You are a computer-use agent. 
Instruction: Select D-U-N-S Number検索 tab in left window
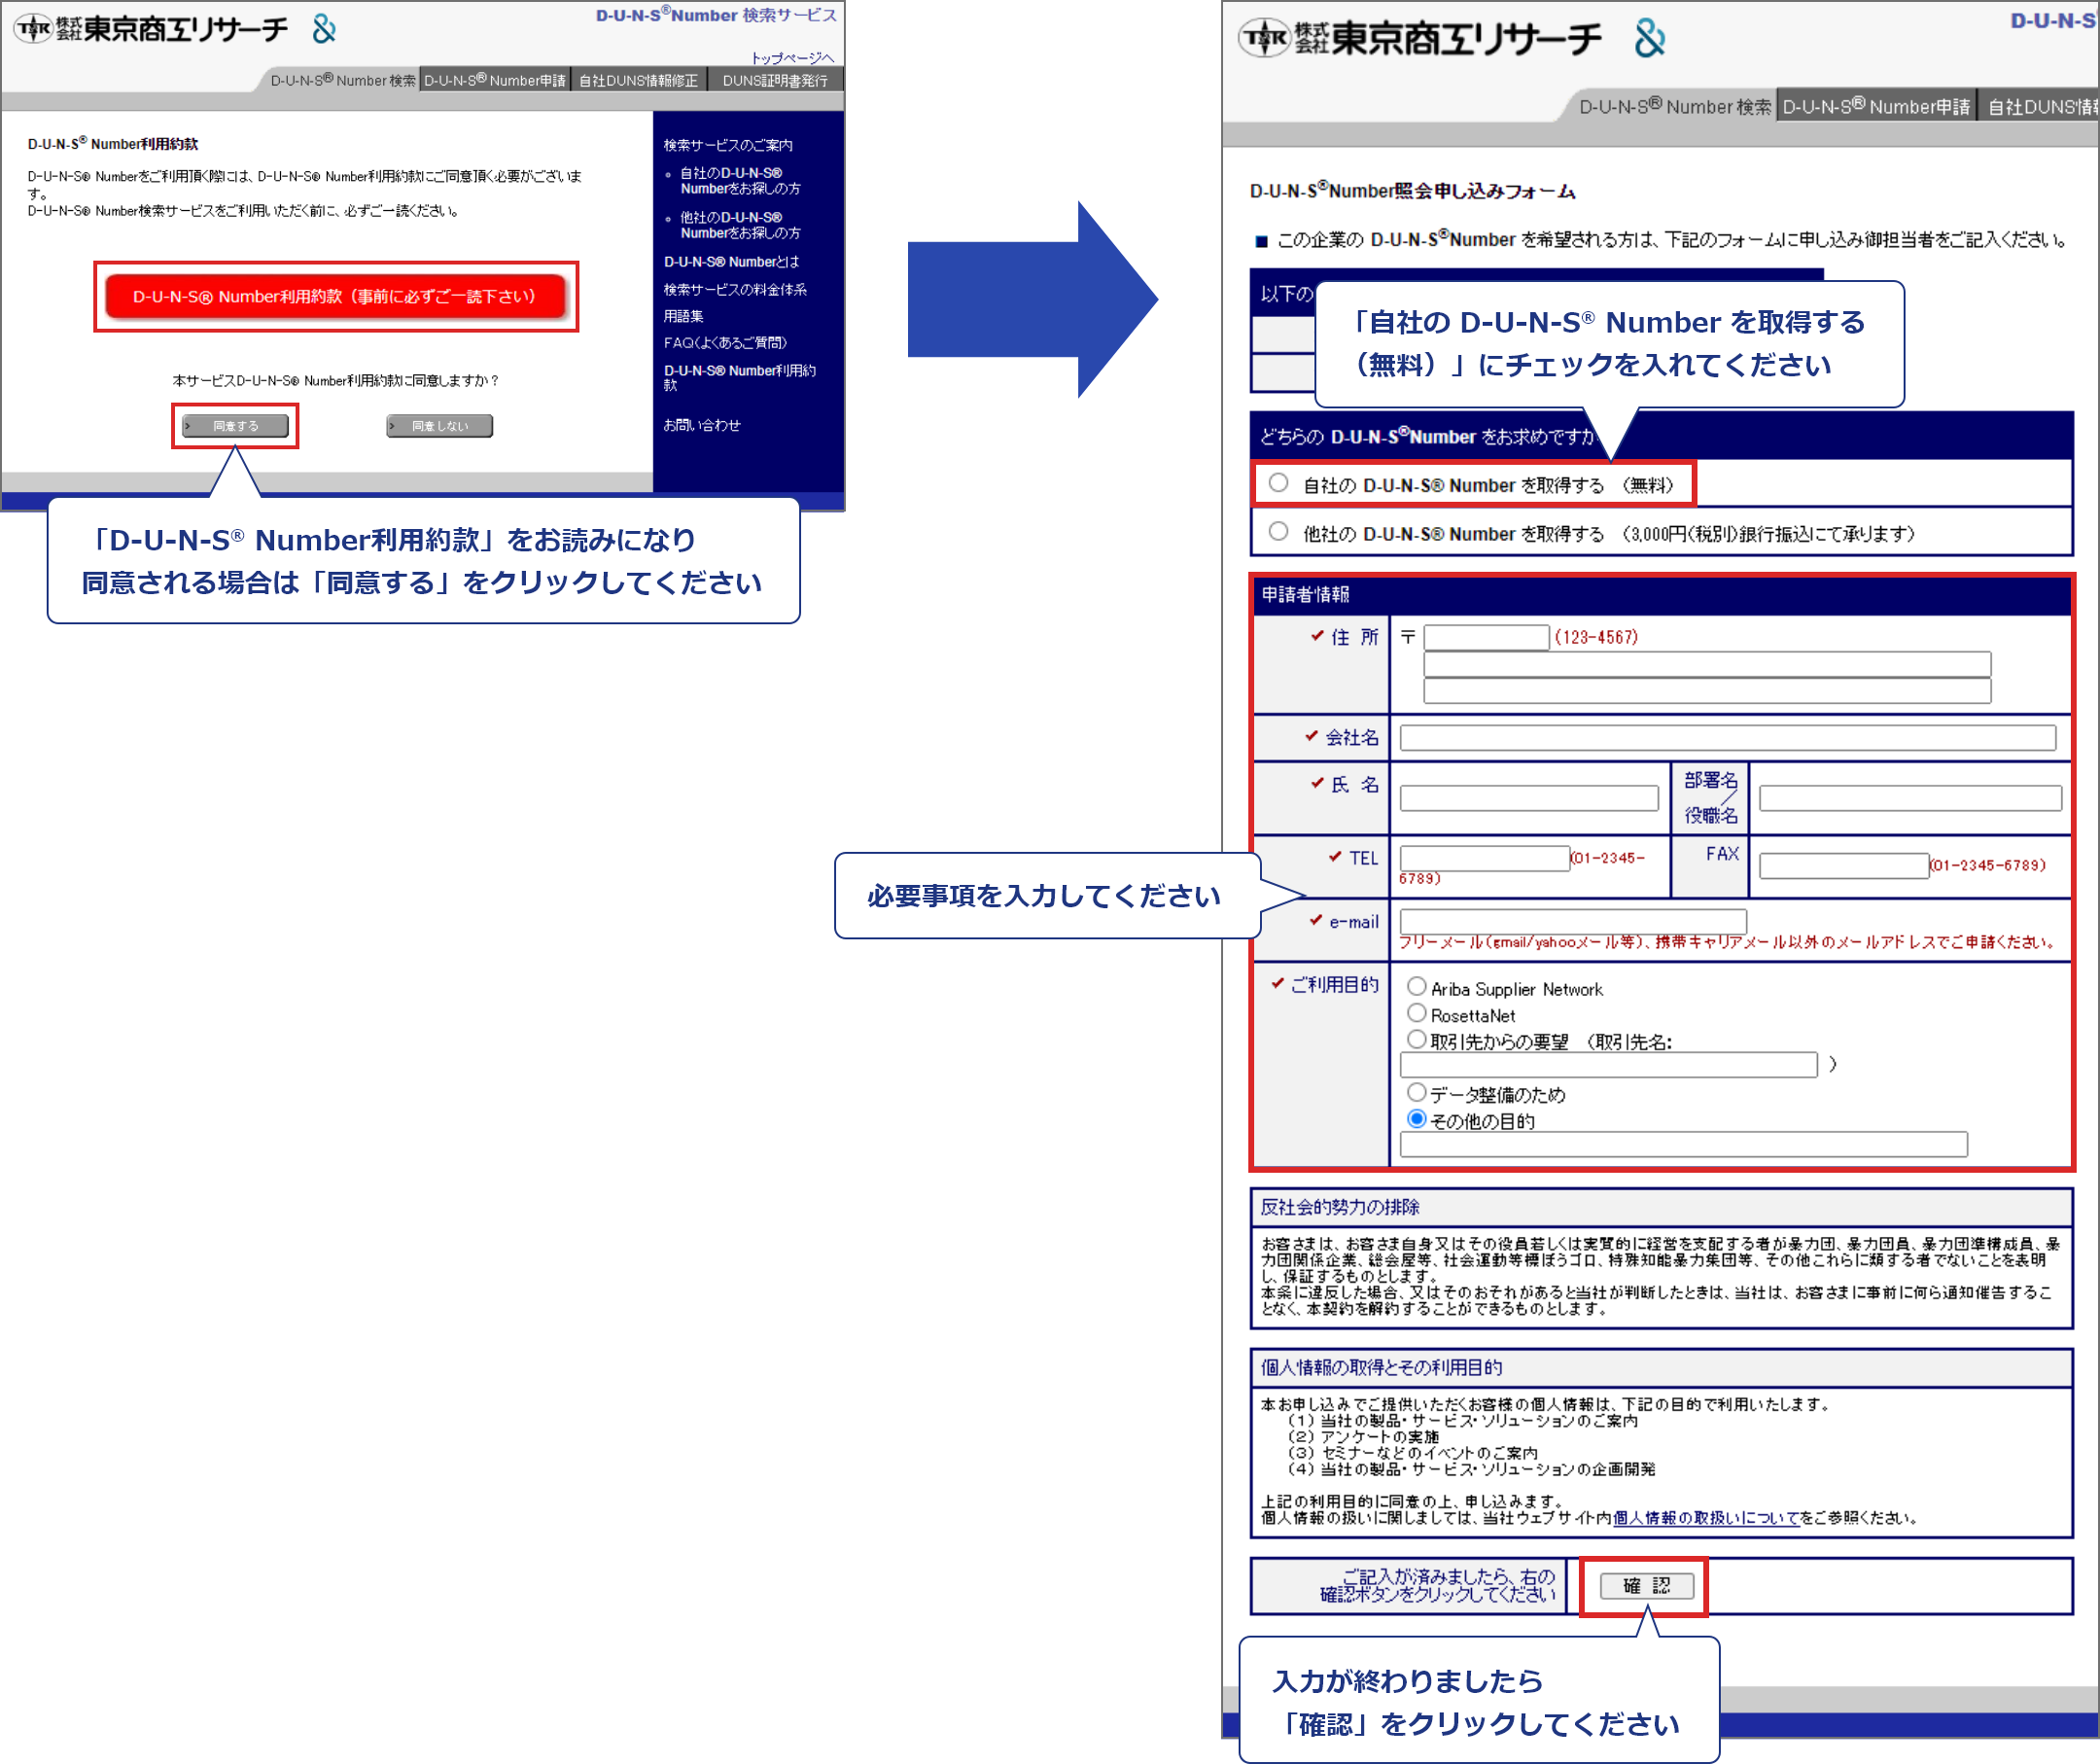click(x=343, y=80)
